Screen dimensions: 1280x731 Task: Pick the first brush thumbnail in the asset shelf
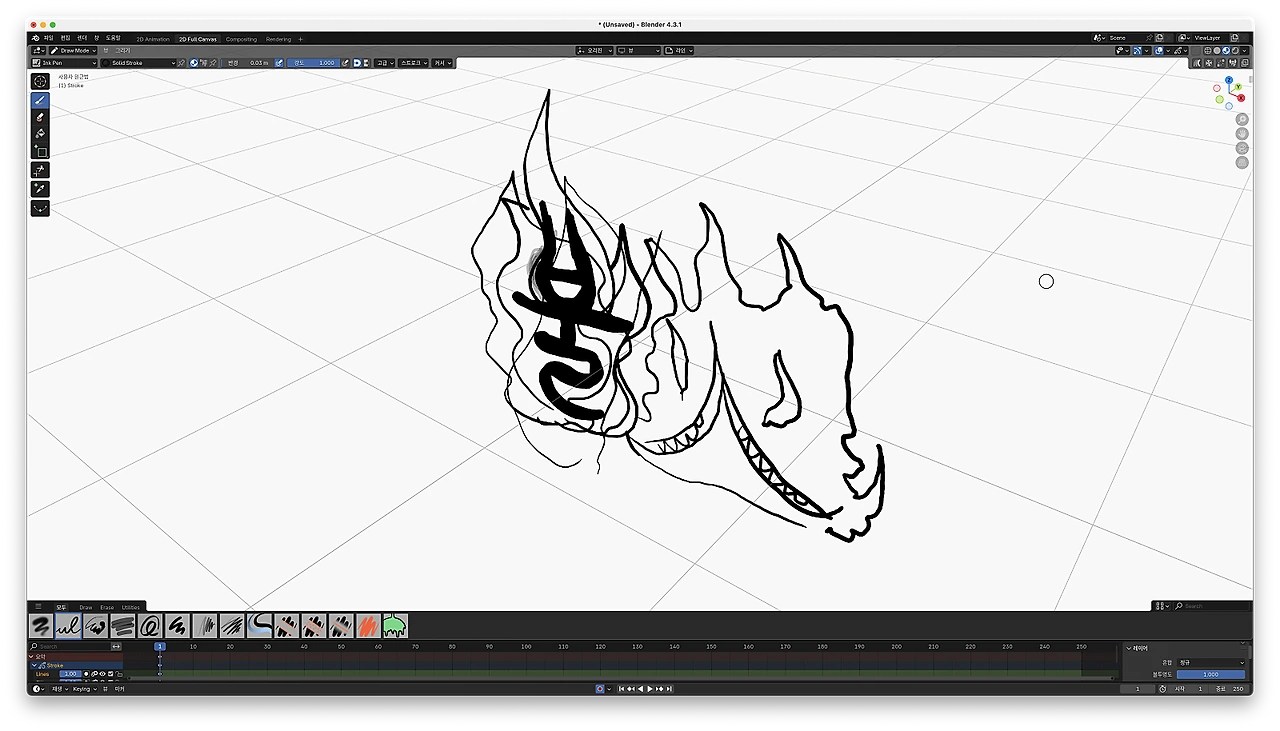click(41, 626)
